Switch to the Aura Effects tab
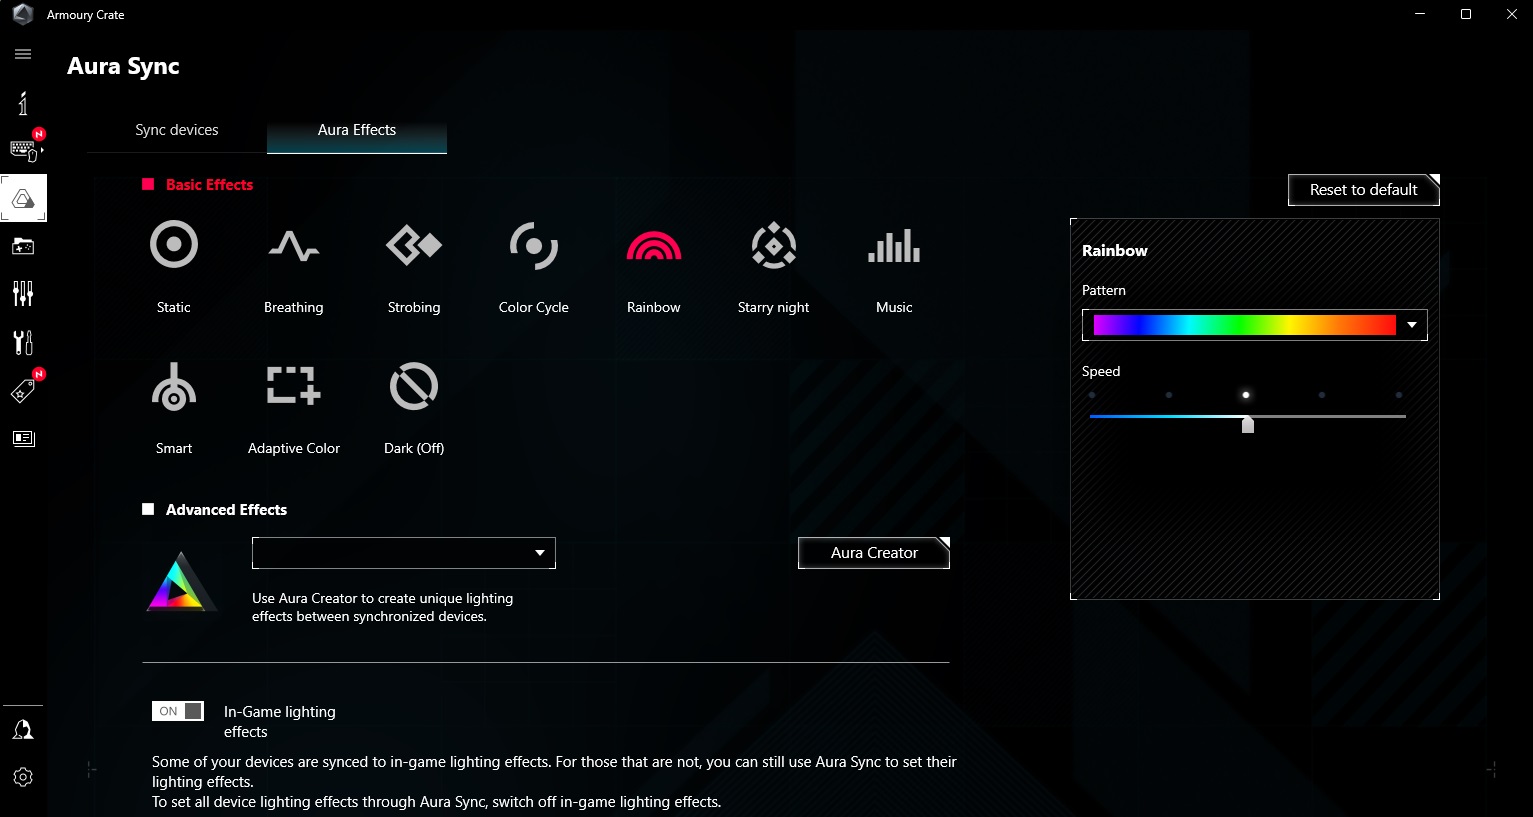1533x817 pixels. (x=357, y=130)
